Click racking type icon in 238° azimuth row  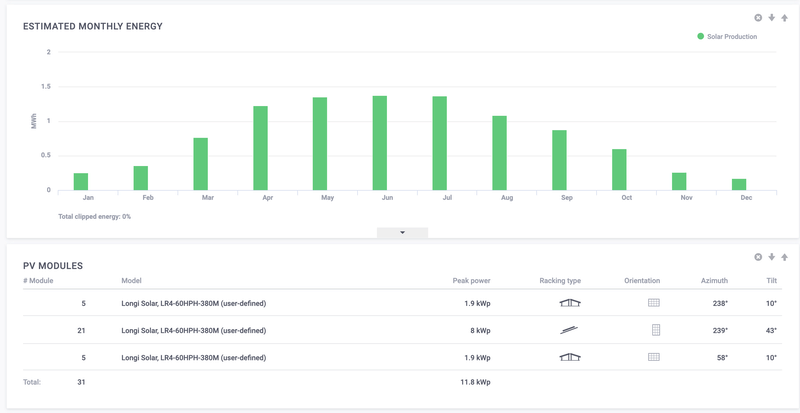point(570,303)
